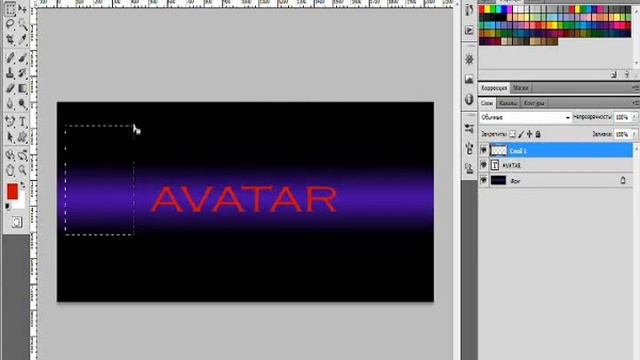Pick the yellow swatch in the top row

tap(487, 9)
